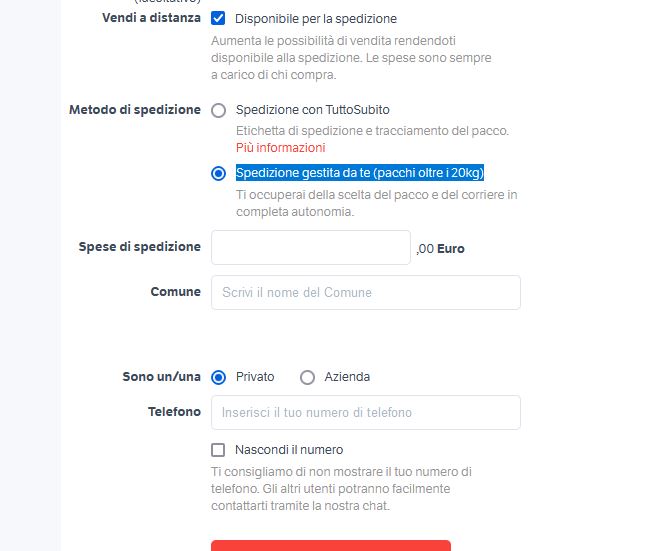
Task: Click the 'Etichetta di spedizione e tracciamento' description
Action: coord(372,130)
